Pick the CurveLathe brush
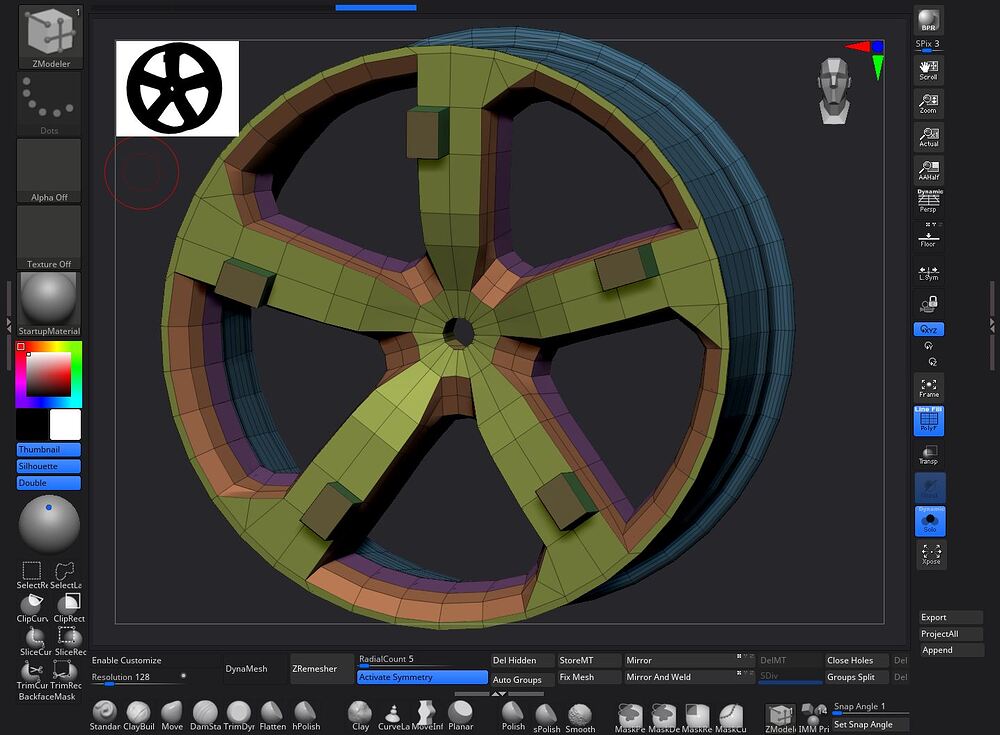The height and width of the screenshot is (735, 1000). coord(393,716)
